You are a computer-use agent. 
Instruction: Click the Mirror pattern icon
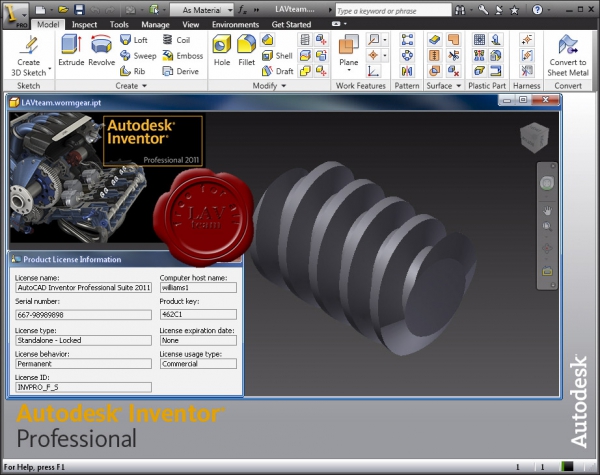[x=407, y=71]
